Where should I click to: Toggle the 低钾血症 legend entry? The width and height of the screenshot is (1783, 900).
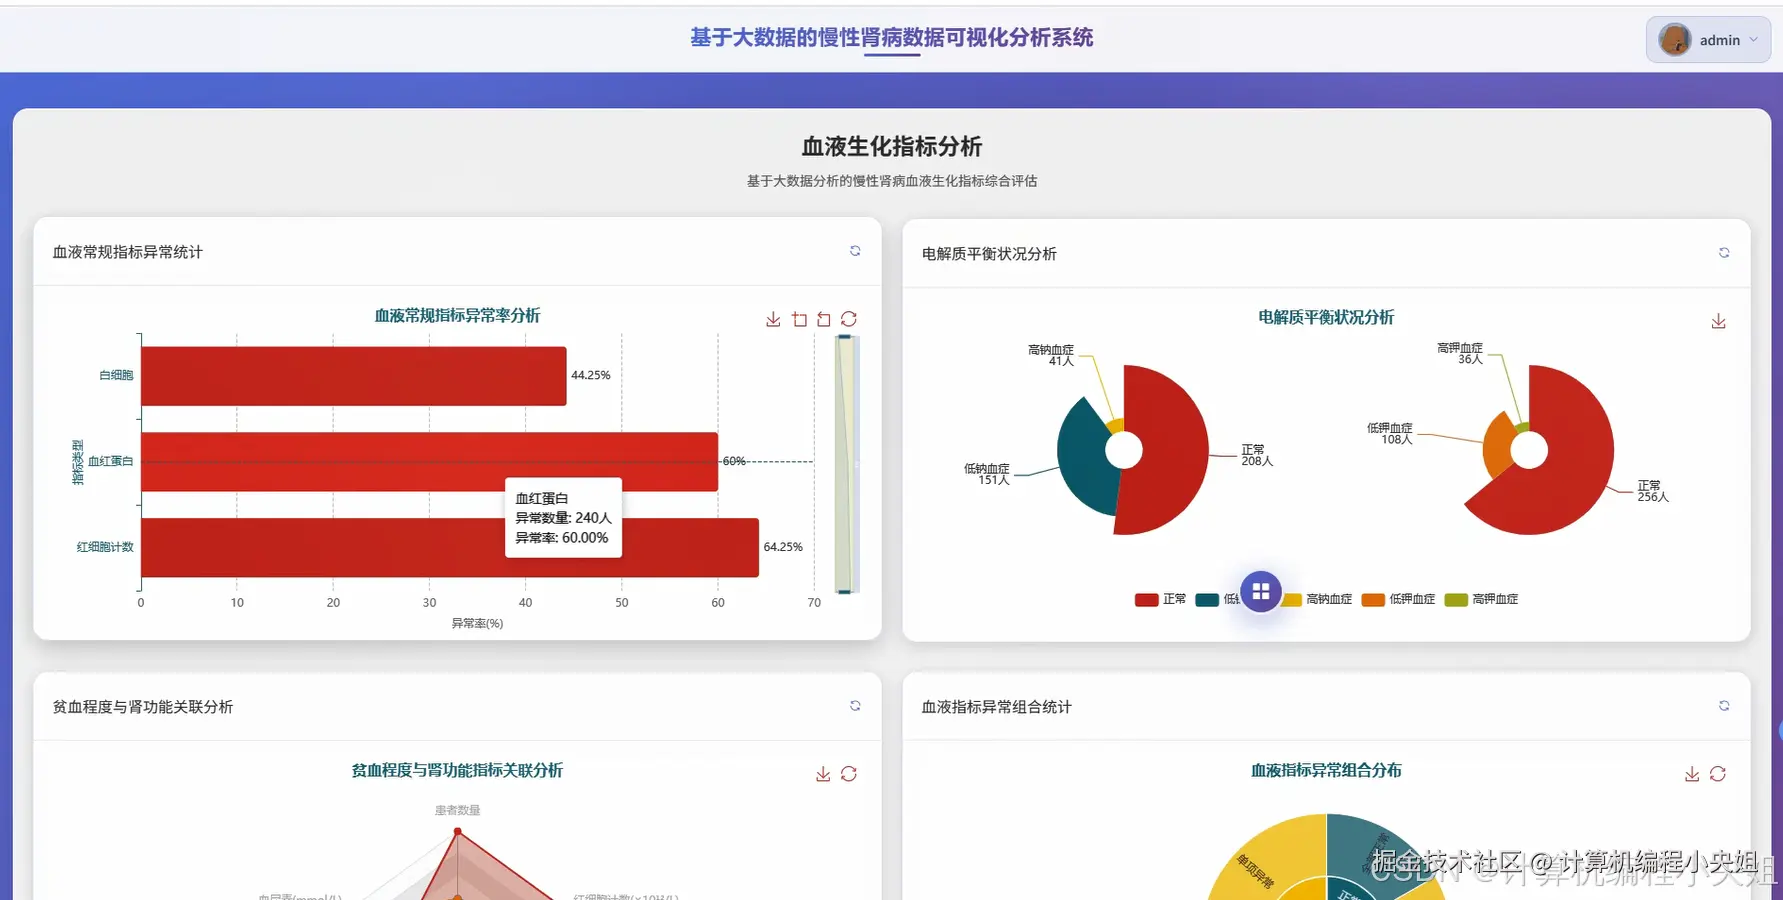1400,599
